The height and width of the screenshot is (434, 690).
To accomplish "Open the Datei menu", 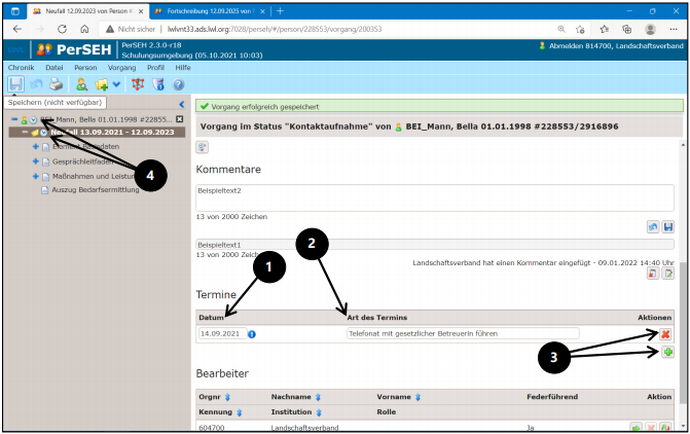I will click(54, 67).
